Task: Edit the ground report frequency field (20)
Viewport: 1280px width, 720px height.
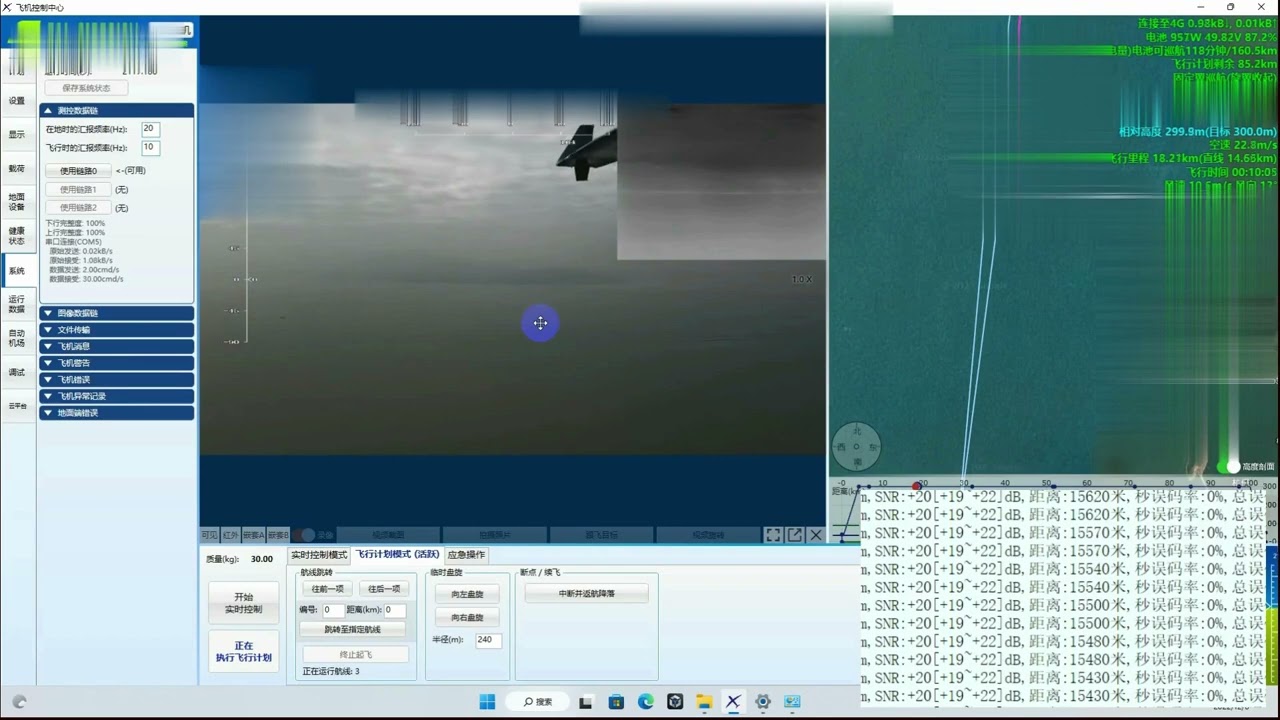Action: coord(150,129)
